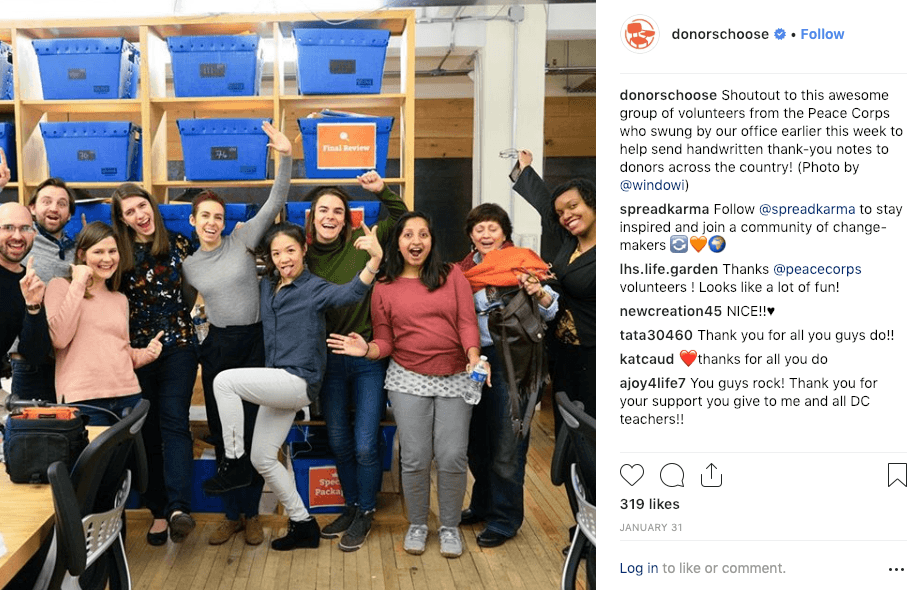The image size is (921, 590).
Task: Save the post with the bookmark icon
Action: click(x=897, y=475)
